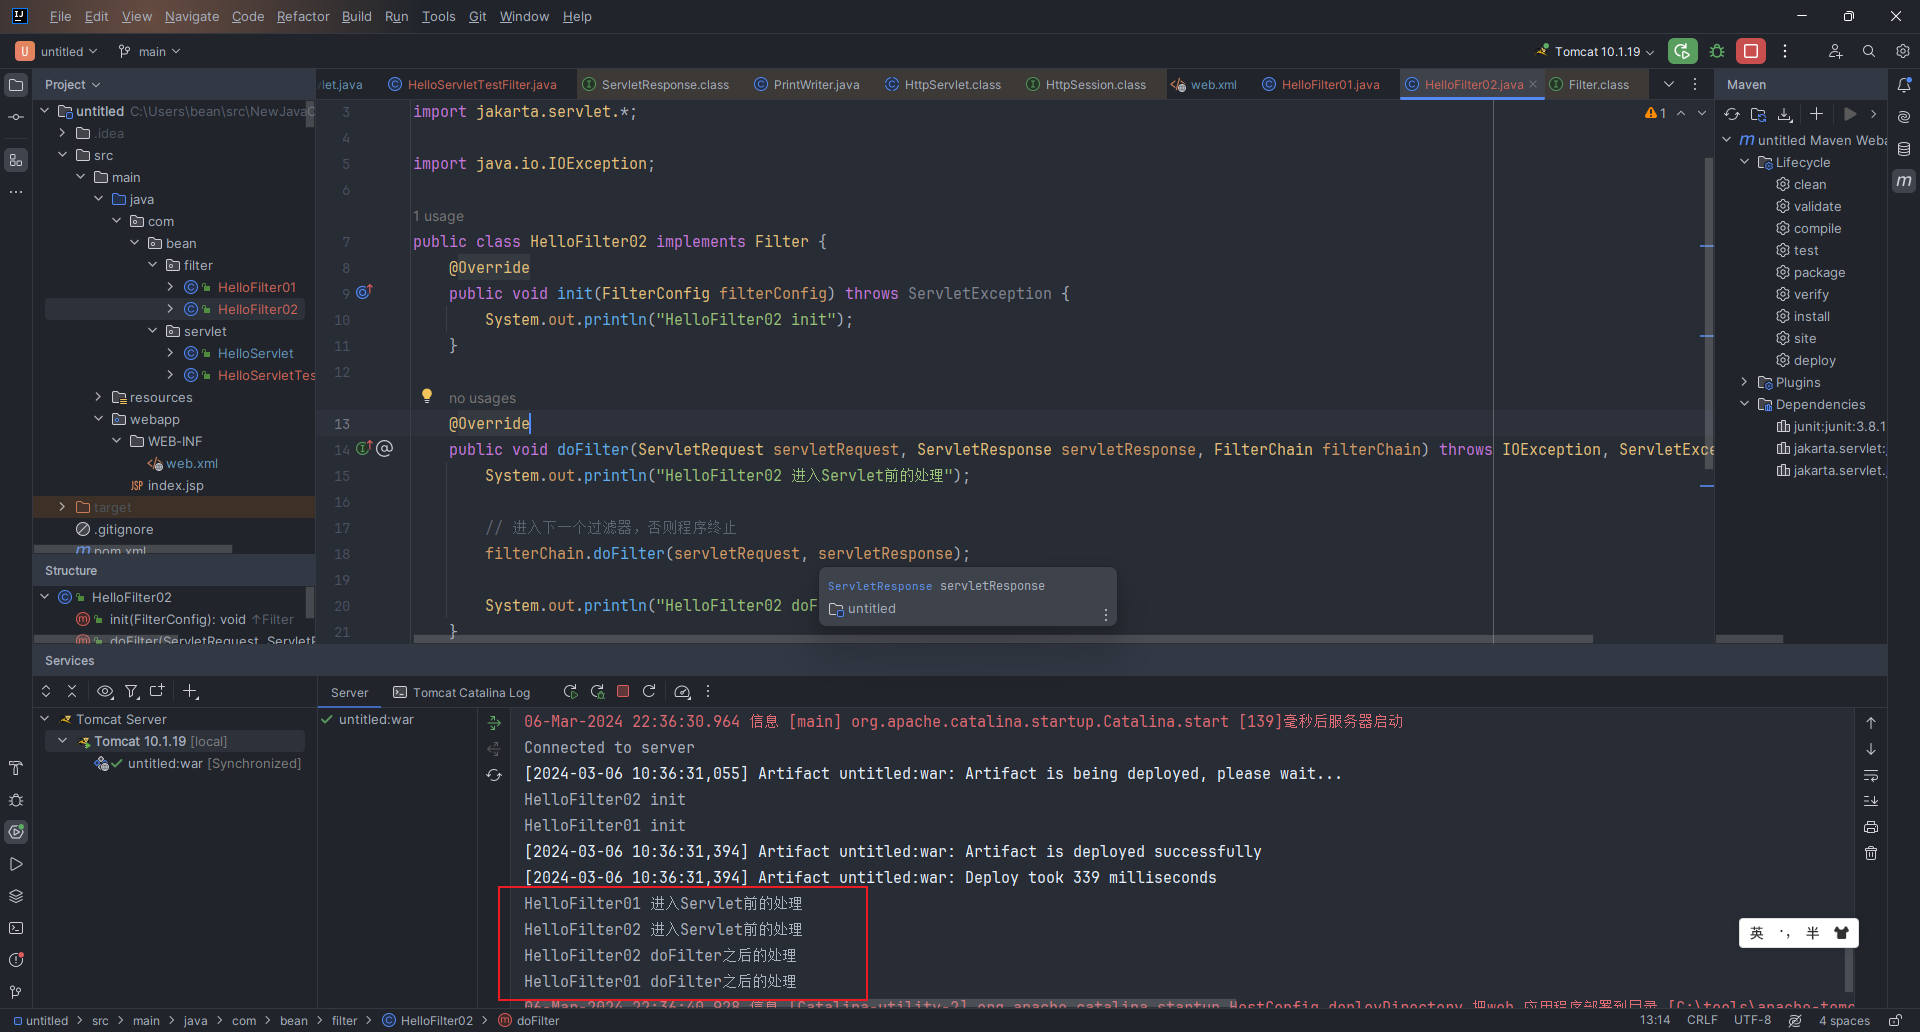1920x1032 pixels.
Task: Expand the target folder
Action: (62, 507)
